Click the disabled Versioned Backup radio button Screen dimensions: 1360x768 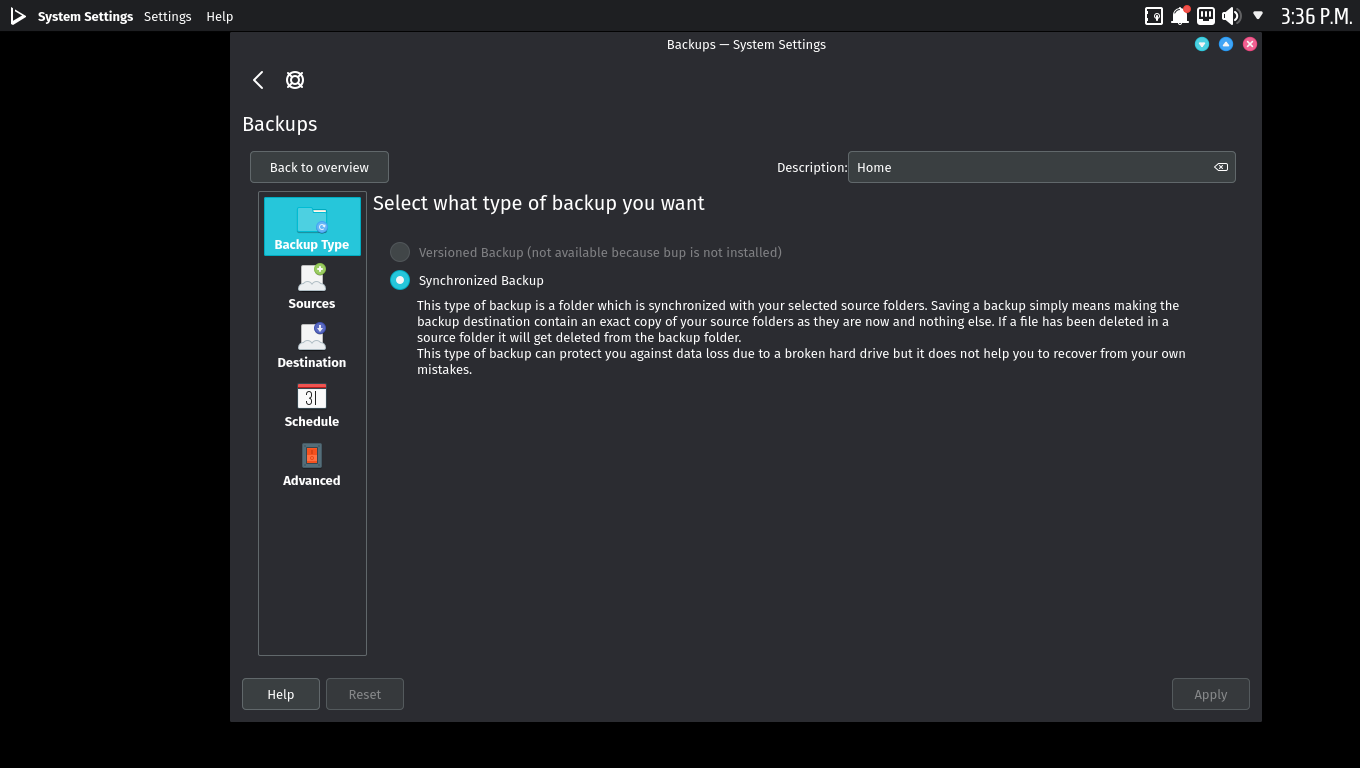(400, 252)
